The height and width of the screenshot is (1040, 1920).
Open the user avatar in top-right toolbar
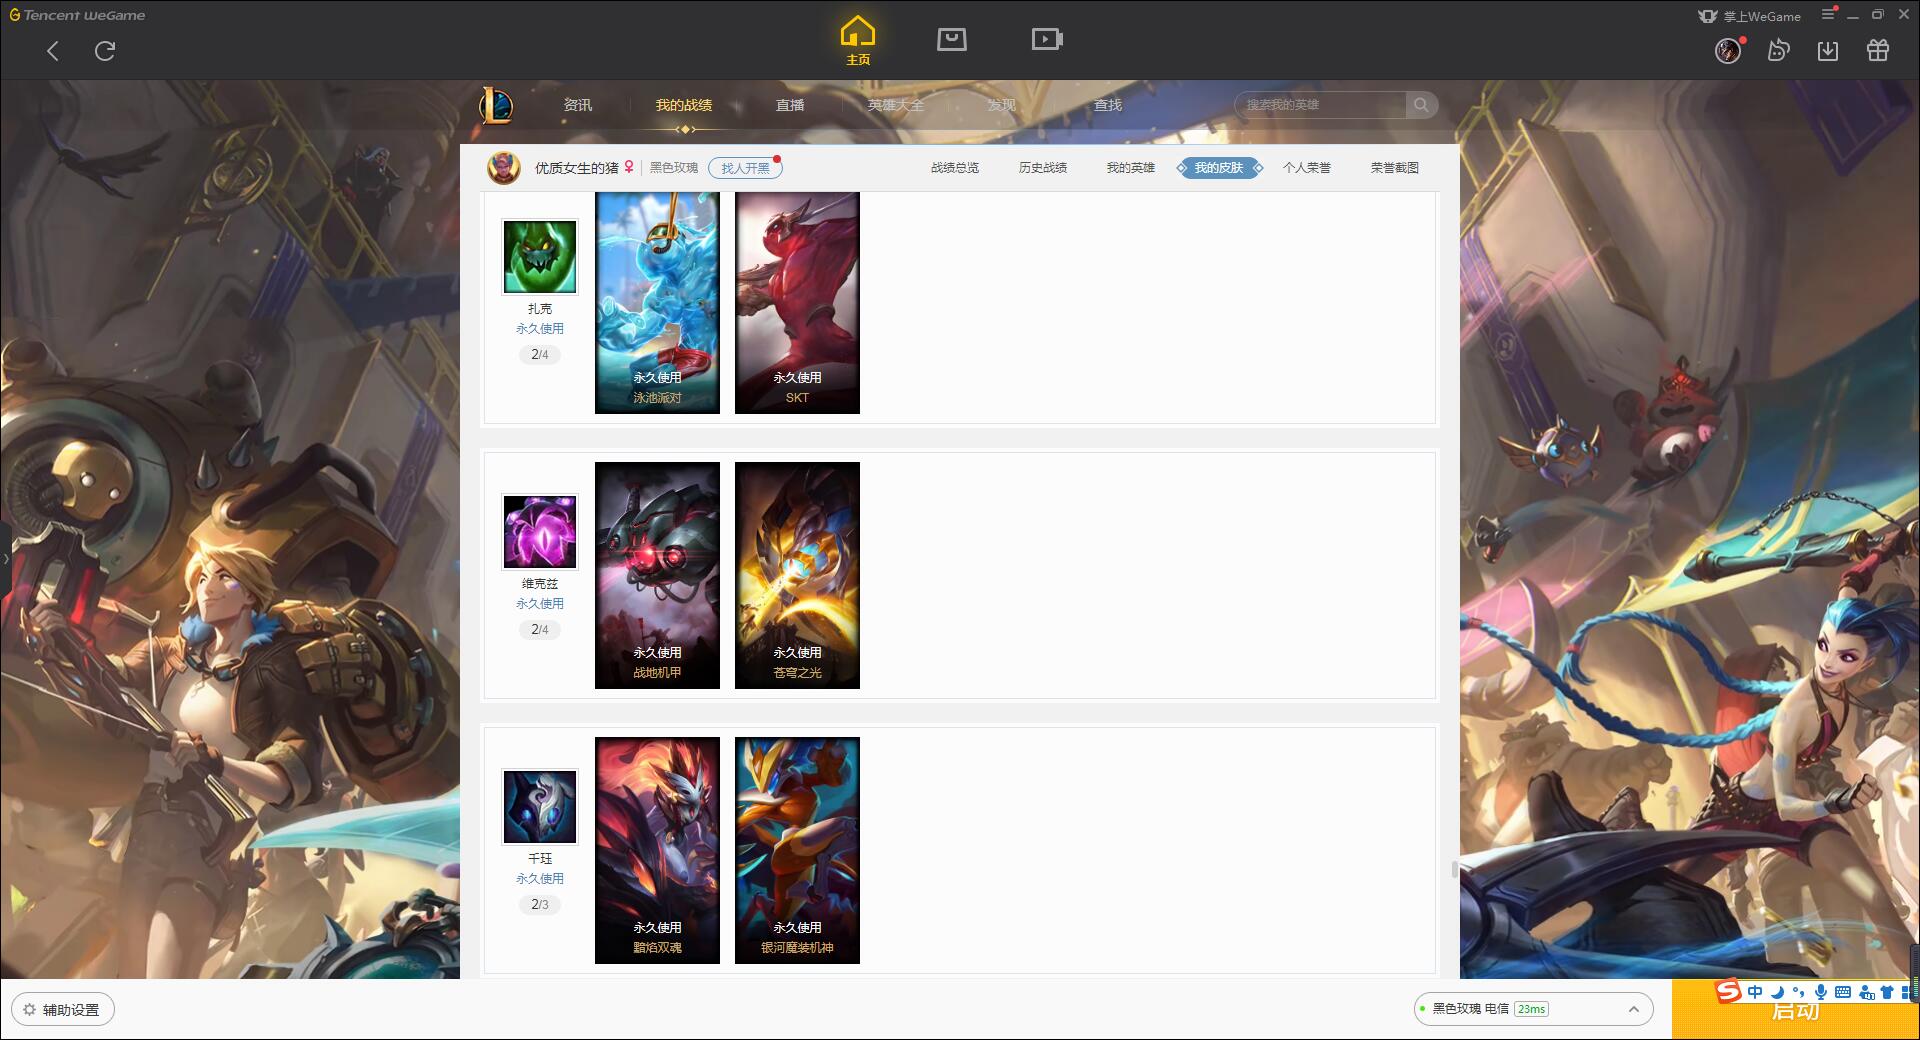(x=1728, y=50)
